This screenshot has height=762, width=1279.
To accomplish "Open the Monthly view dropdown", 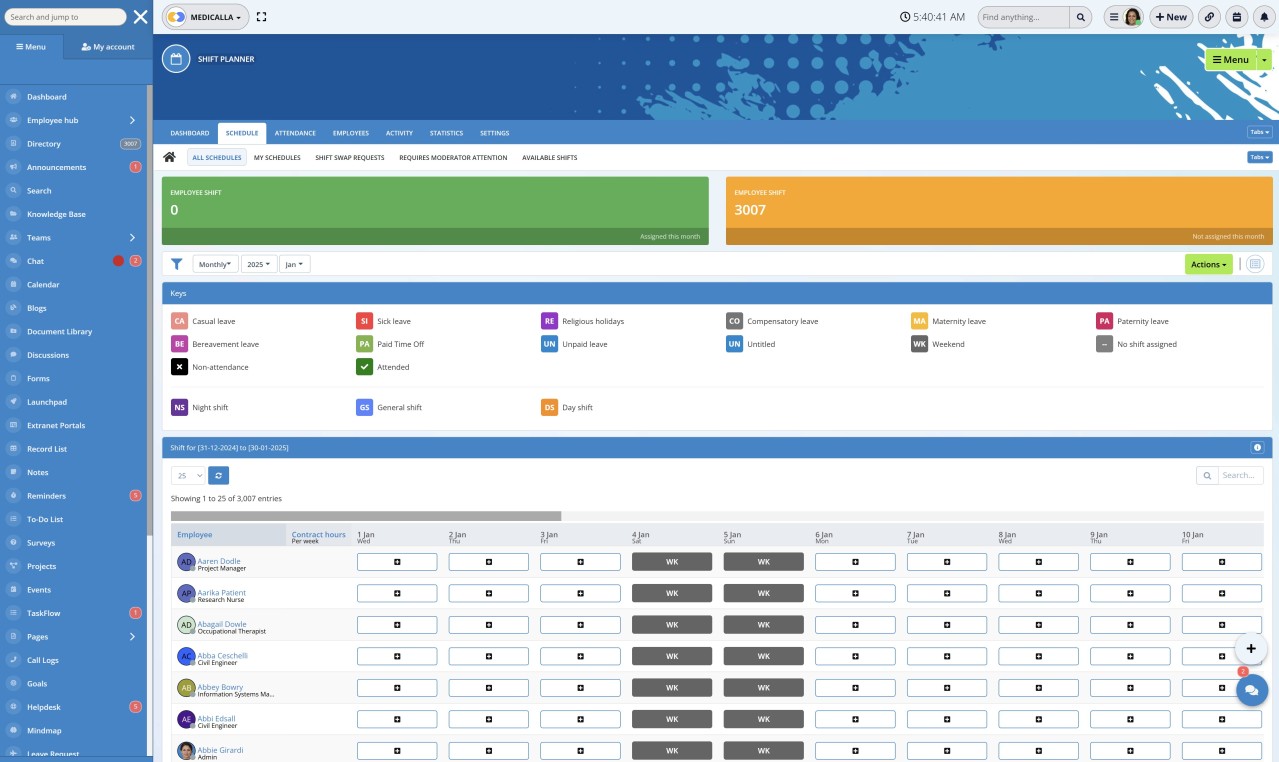I will 214,263.
